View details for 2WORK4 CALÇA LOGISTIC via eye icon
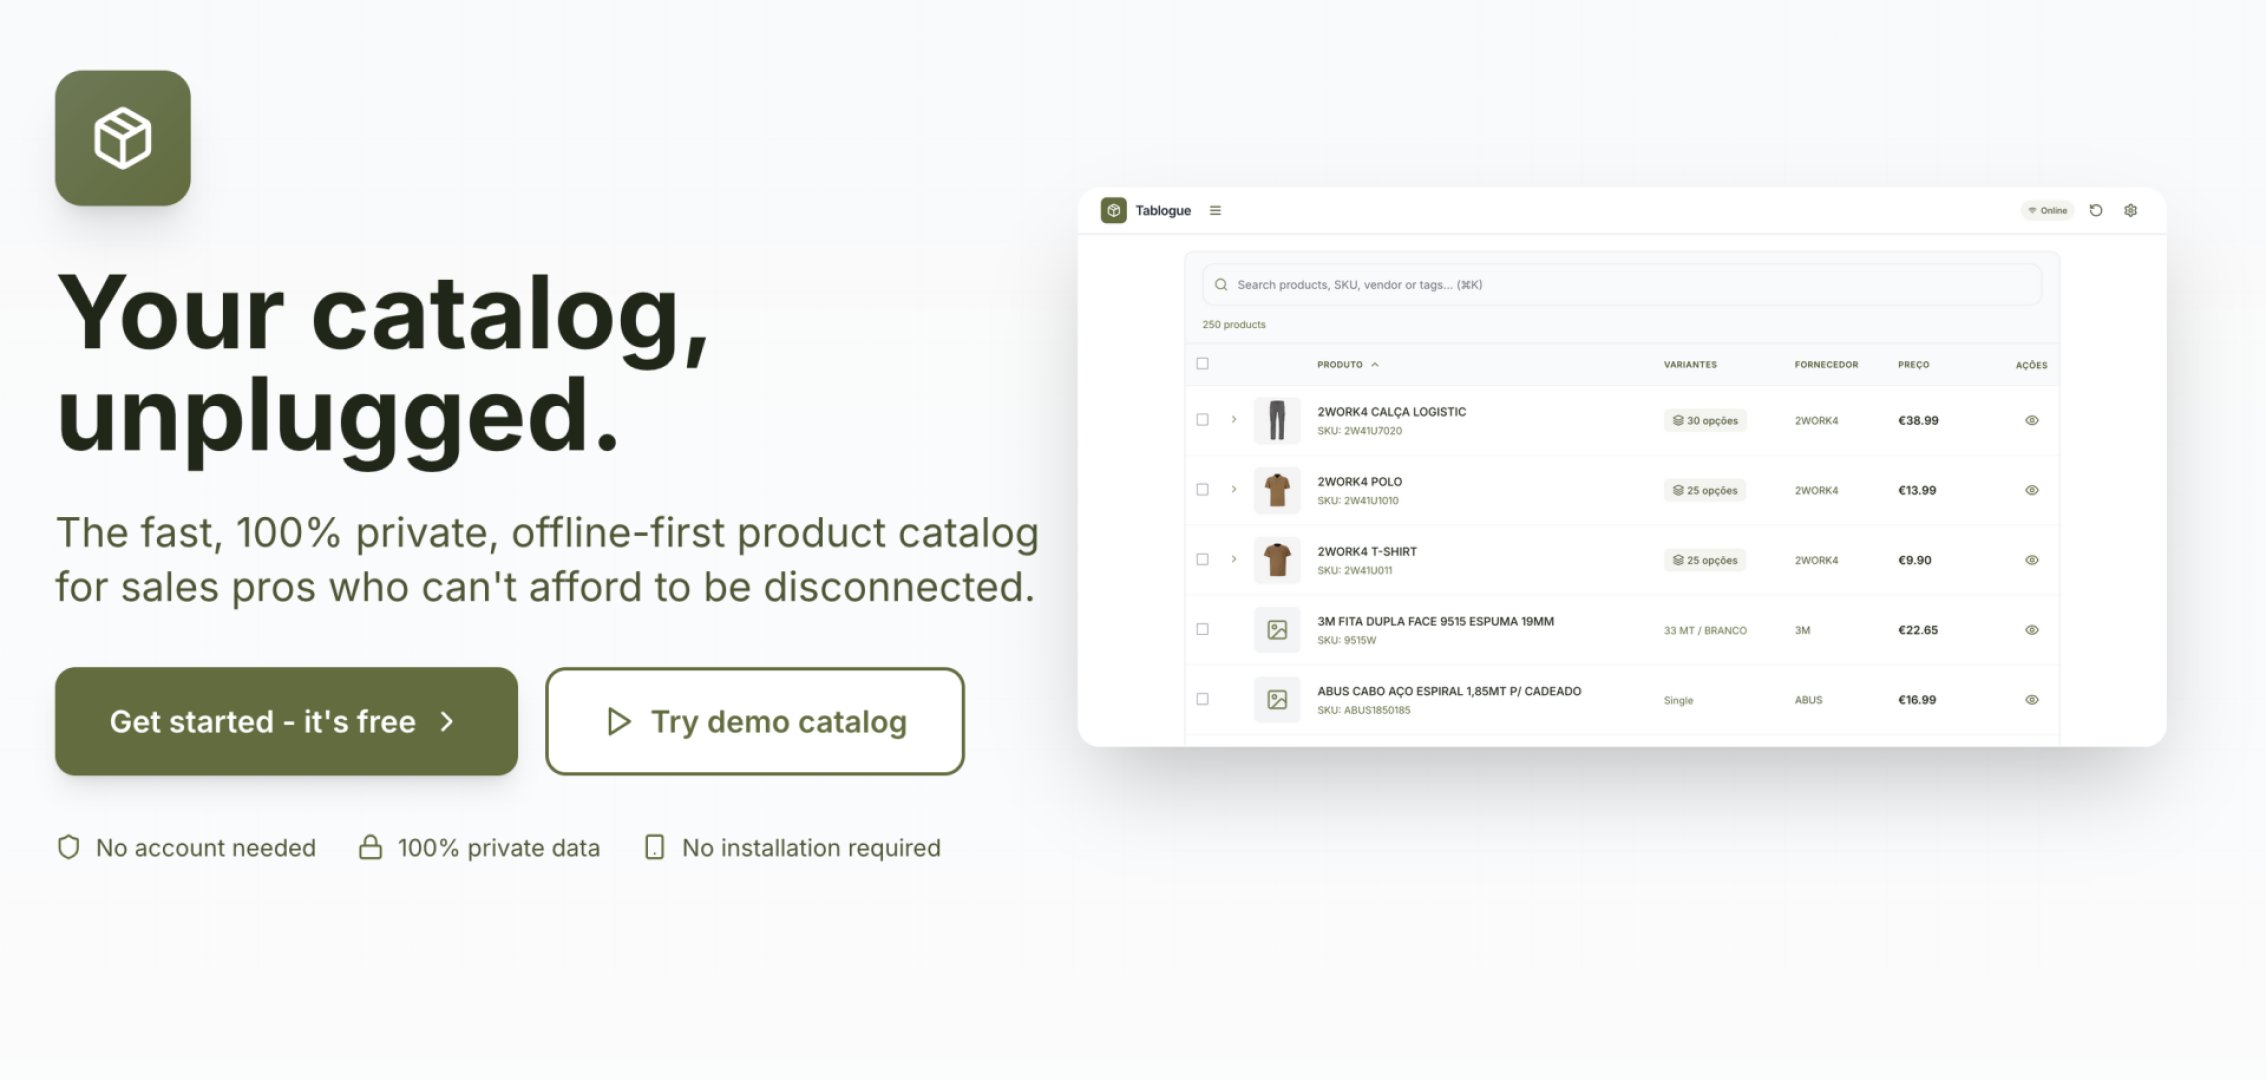2266x1080 pixels. tap(2031, 421)
